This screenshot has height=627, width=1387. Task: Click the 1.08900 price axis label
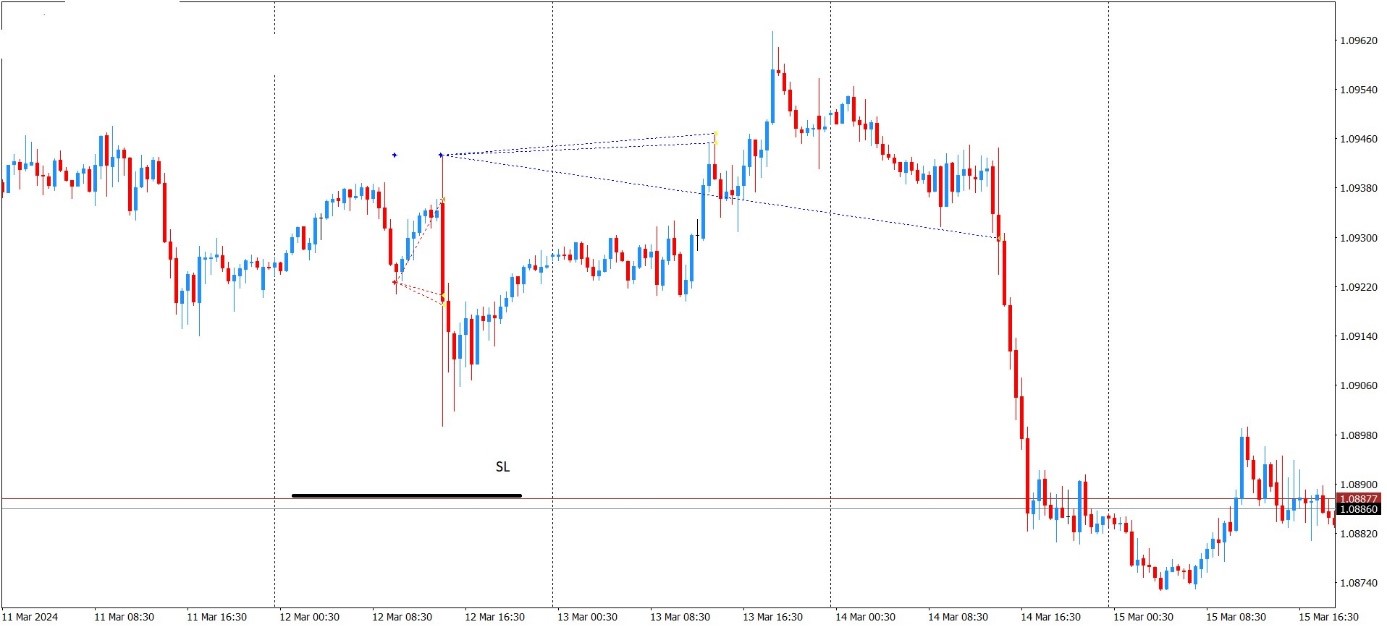tap(1361, 484)
